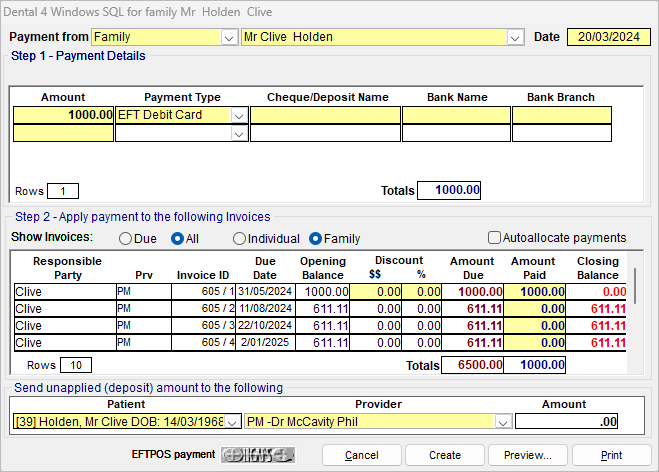Click Amount Paid cell for invoice 605 / 1
Screen dimensions: 659x472
535,292
